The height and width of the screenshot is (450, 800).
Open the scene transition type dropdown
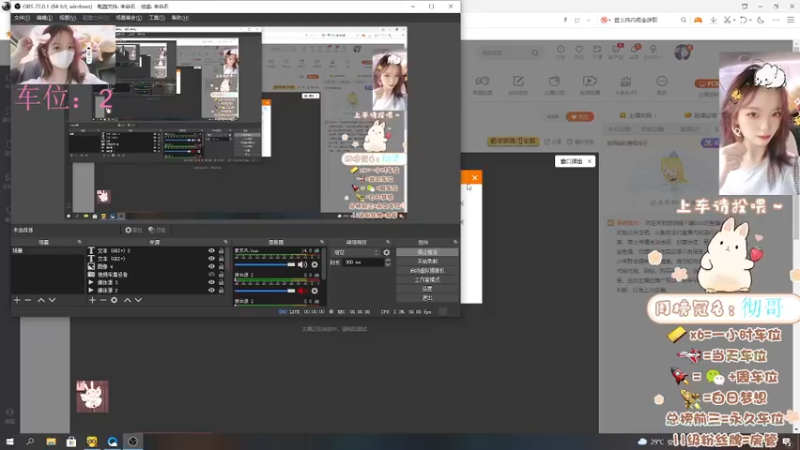click(356, 253)
